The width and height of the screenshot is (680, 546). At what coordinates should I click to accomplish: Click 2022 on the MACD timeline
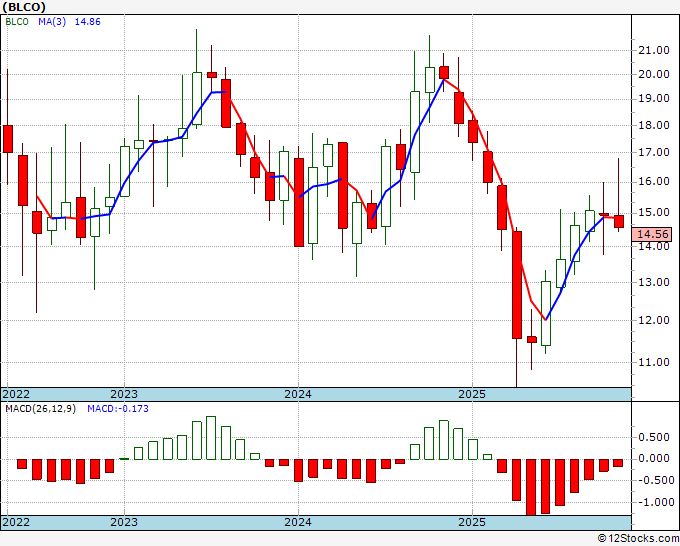(x=16, y=522)
